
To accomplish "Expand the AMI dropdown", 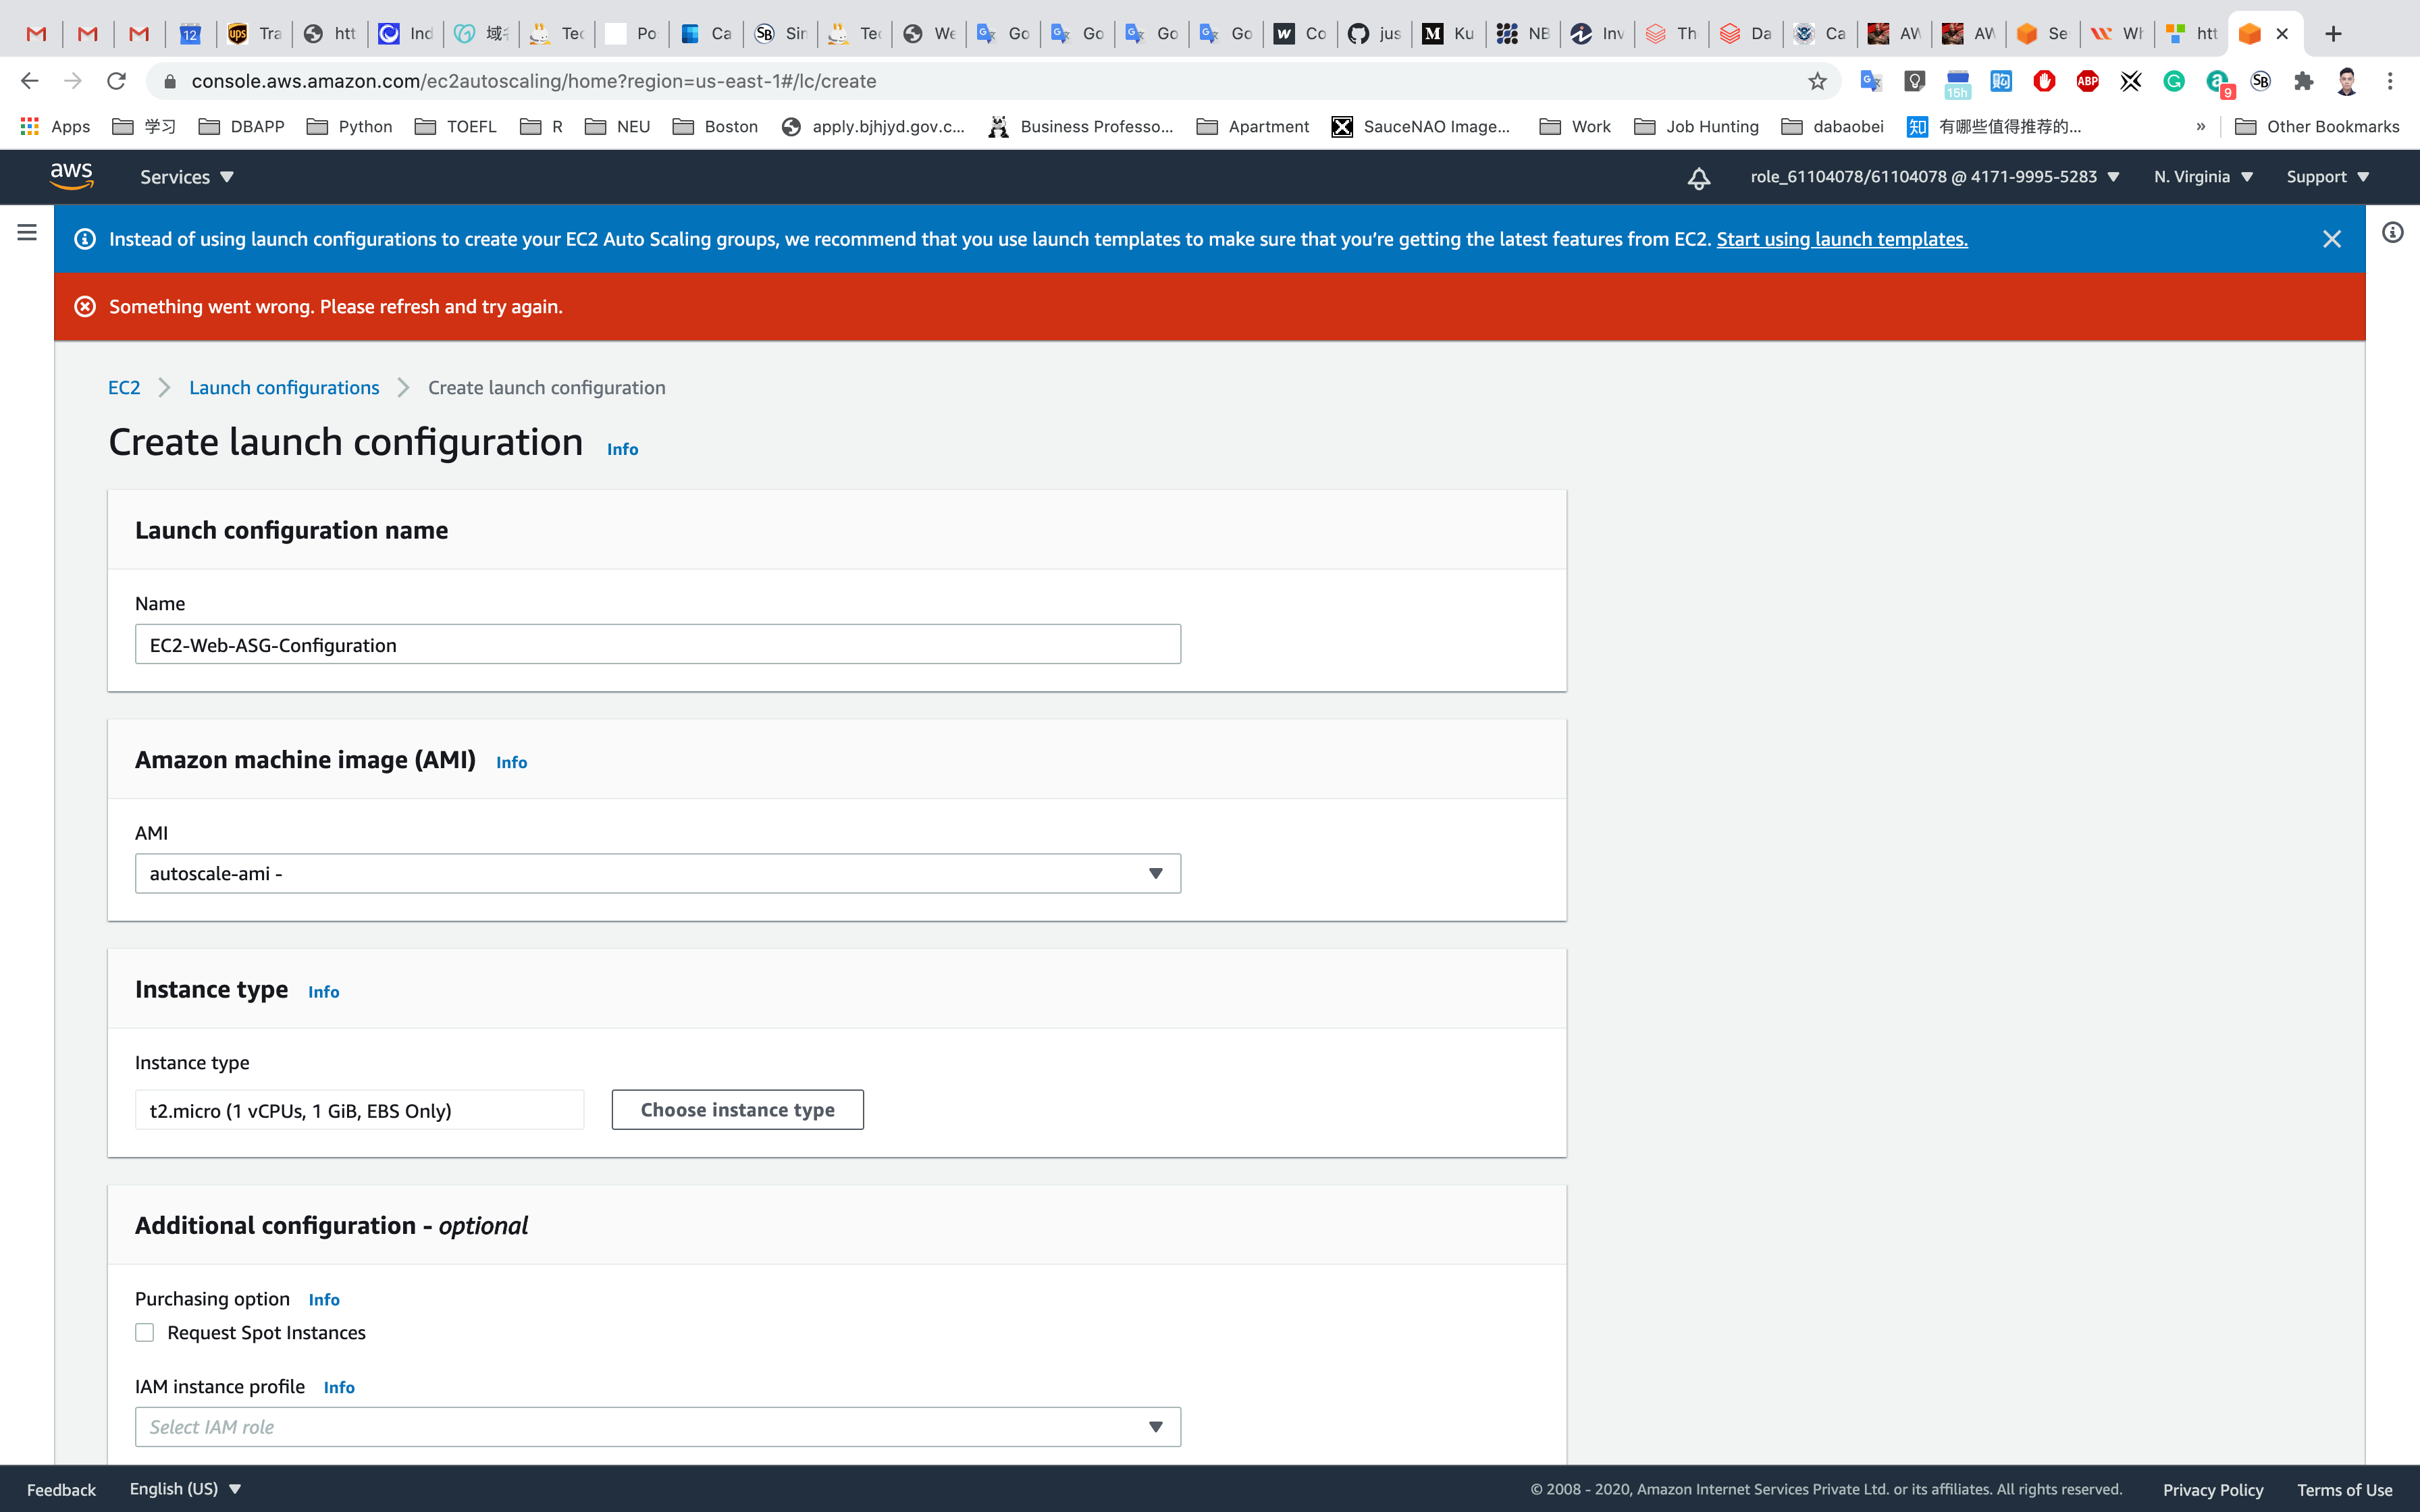I will point(657,873).
